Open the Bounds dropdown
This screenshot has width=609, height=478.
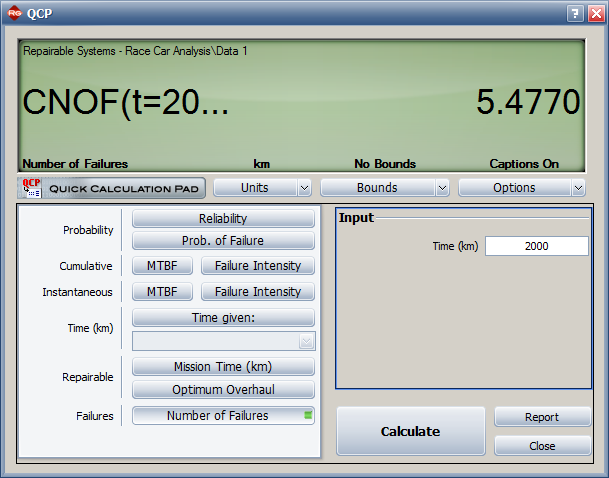tap(384, 188)
